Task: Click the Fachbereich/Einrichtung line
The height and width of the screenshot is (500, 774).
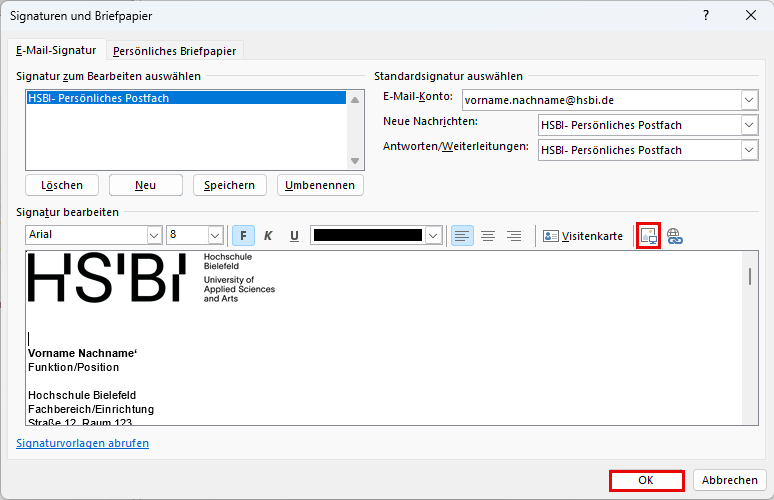Action: pos(91,409)
